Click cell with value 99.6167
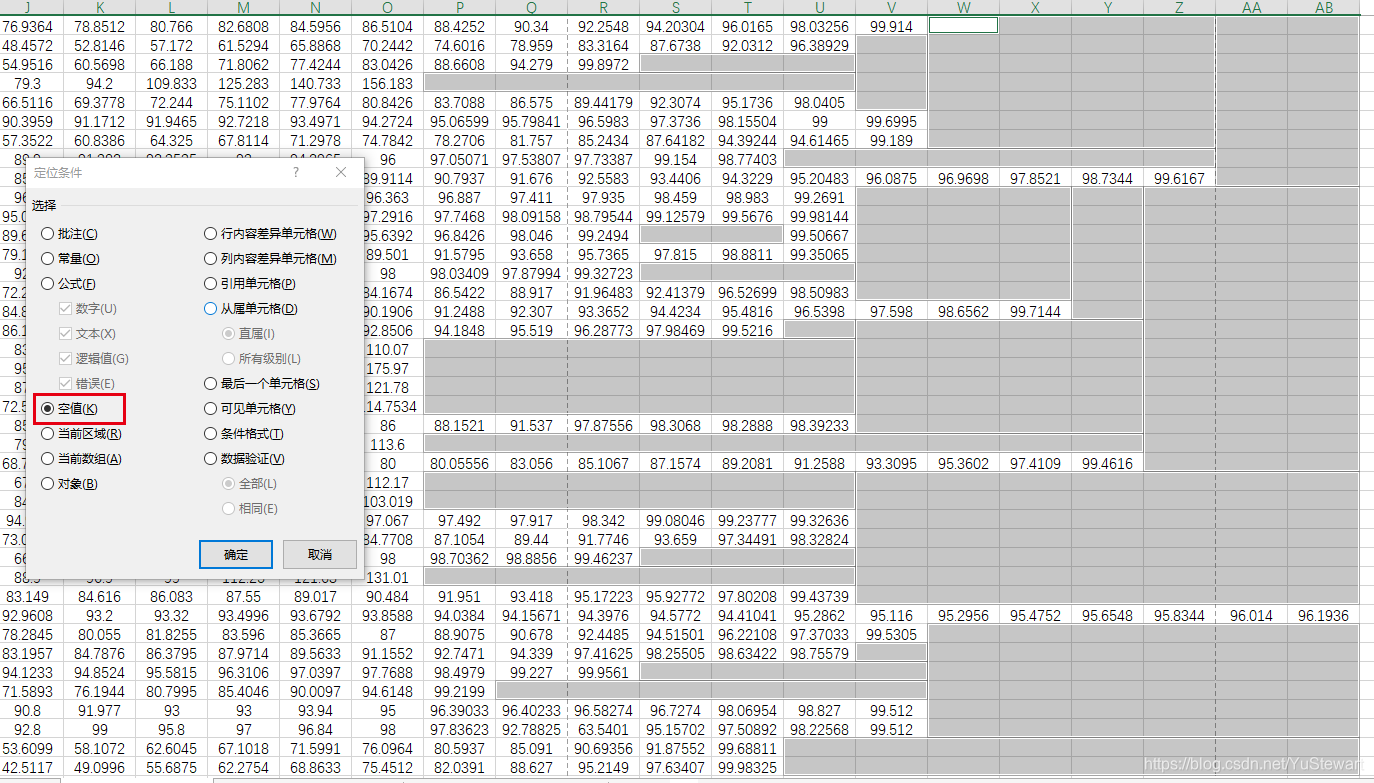This screenshot has width=1374, height=783. point(1180,178)
